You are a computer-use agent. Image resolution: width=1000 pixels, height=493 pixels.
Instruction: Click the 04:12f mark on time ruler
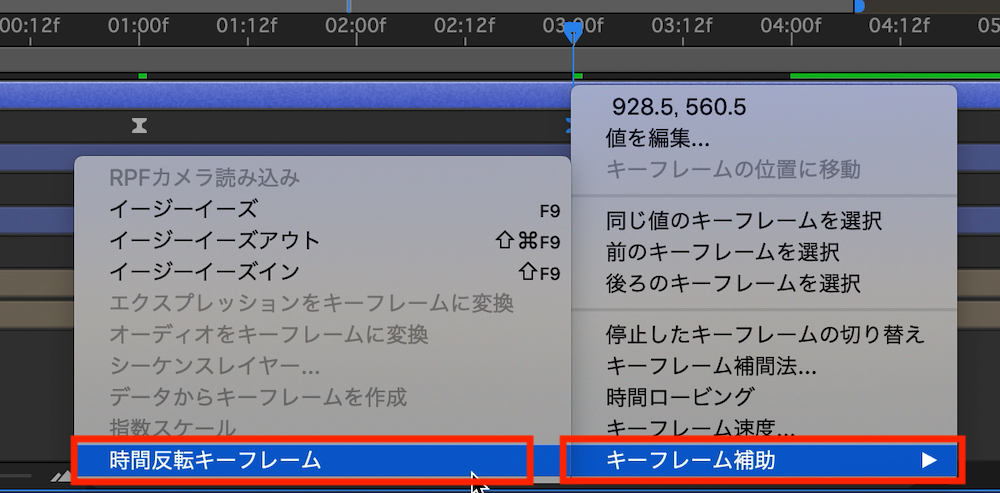pos(899,26)
